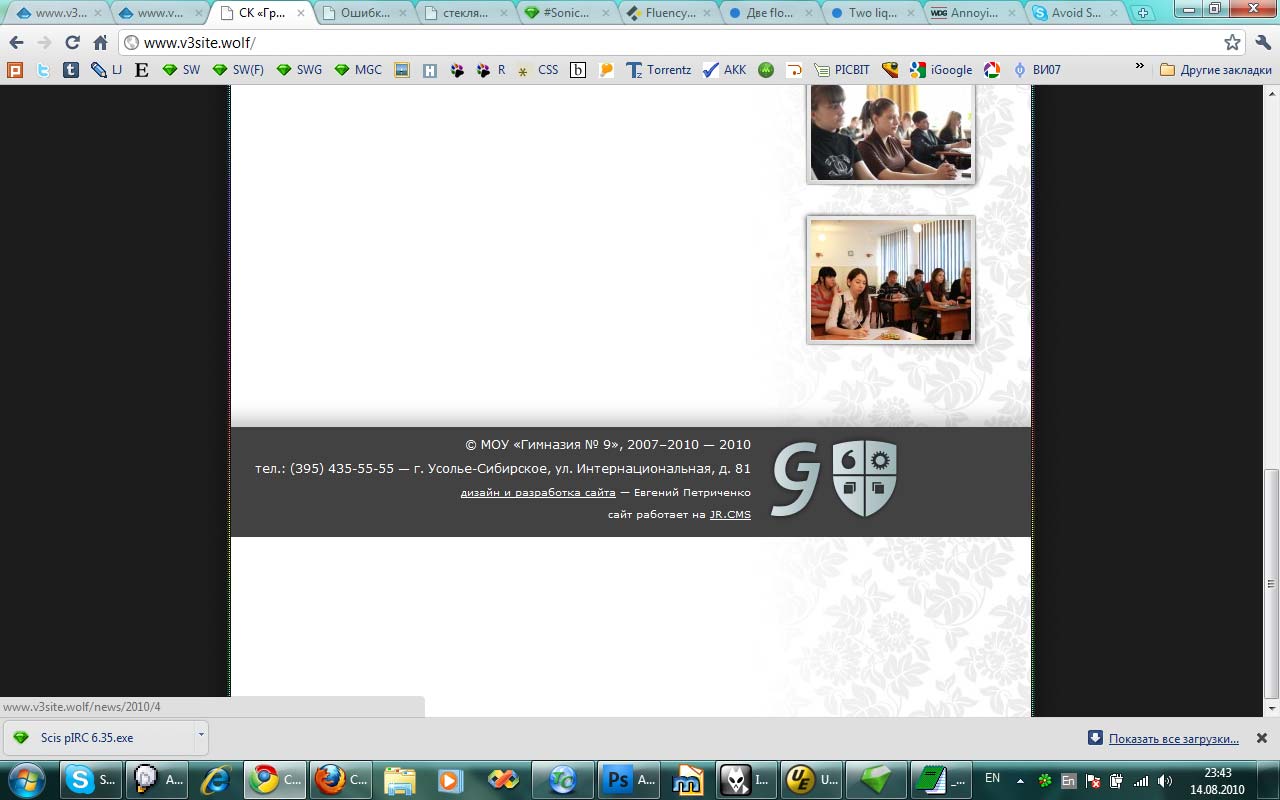Open the Twitter bookmark icon

[x=43, y=70]
